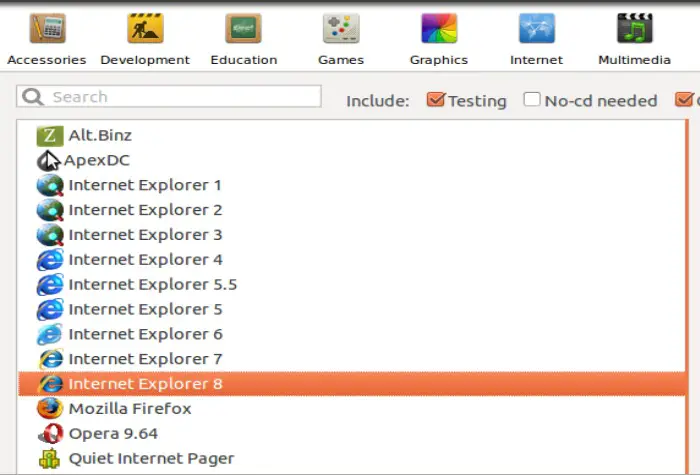Click the Internet Explorer 8 icon

50,384
